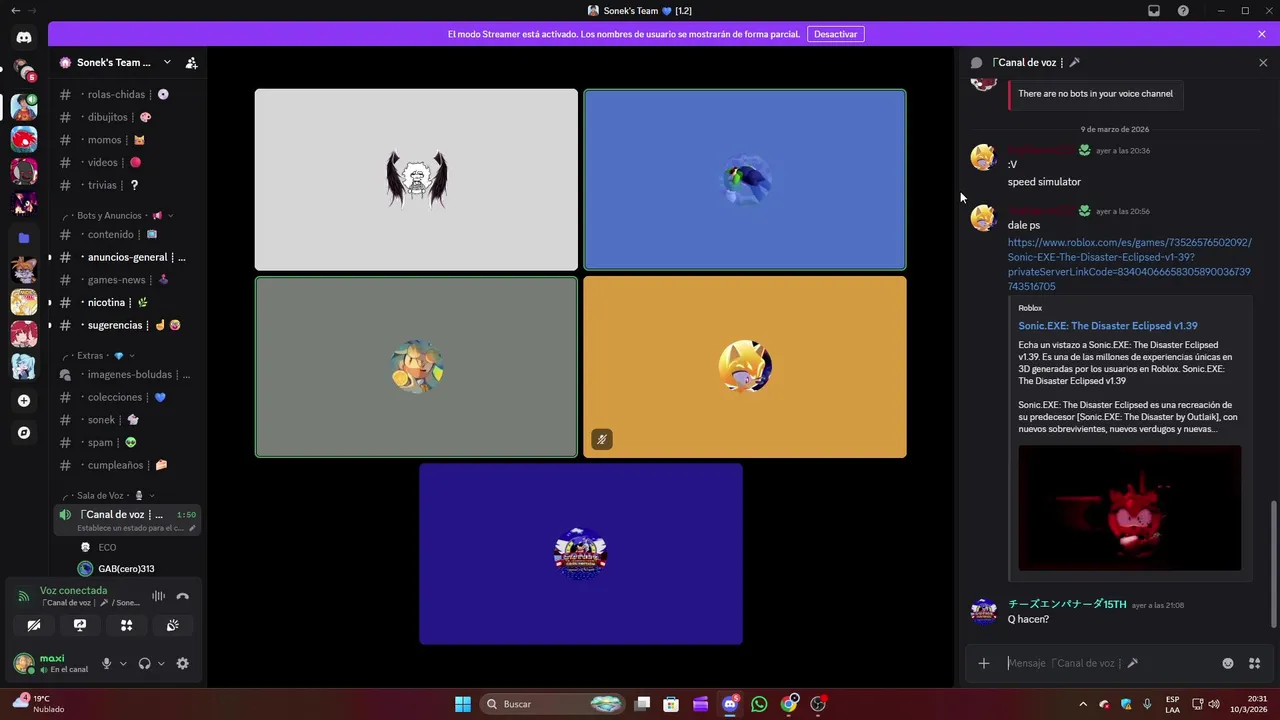Select the blue participant video tile

click(x=745, y=180)
